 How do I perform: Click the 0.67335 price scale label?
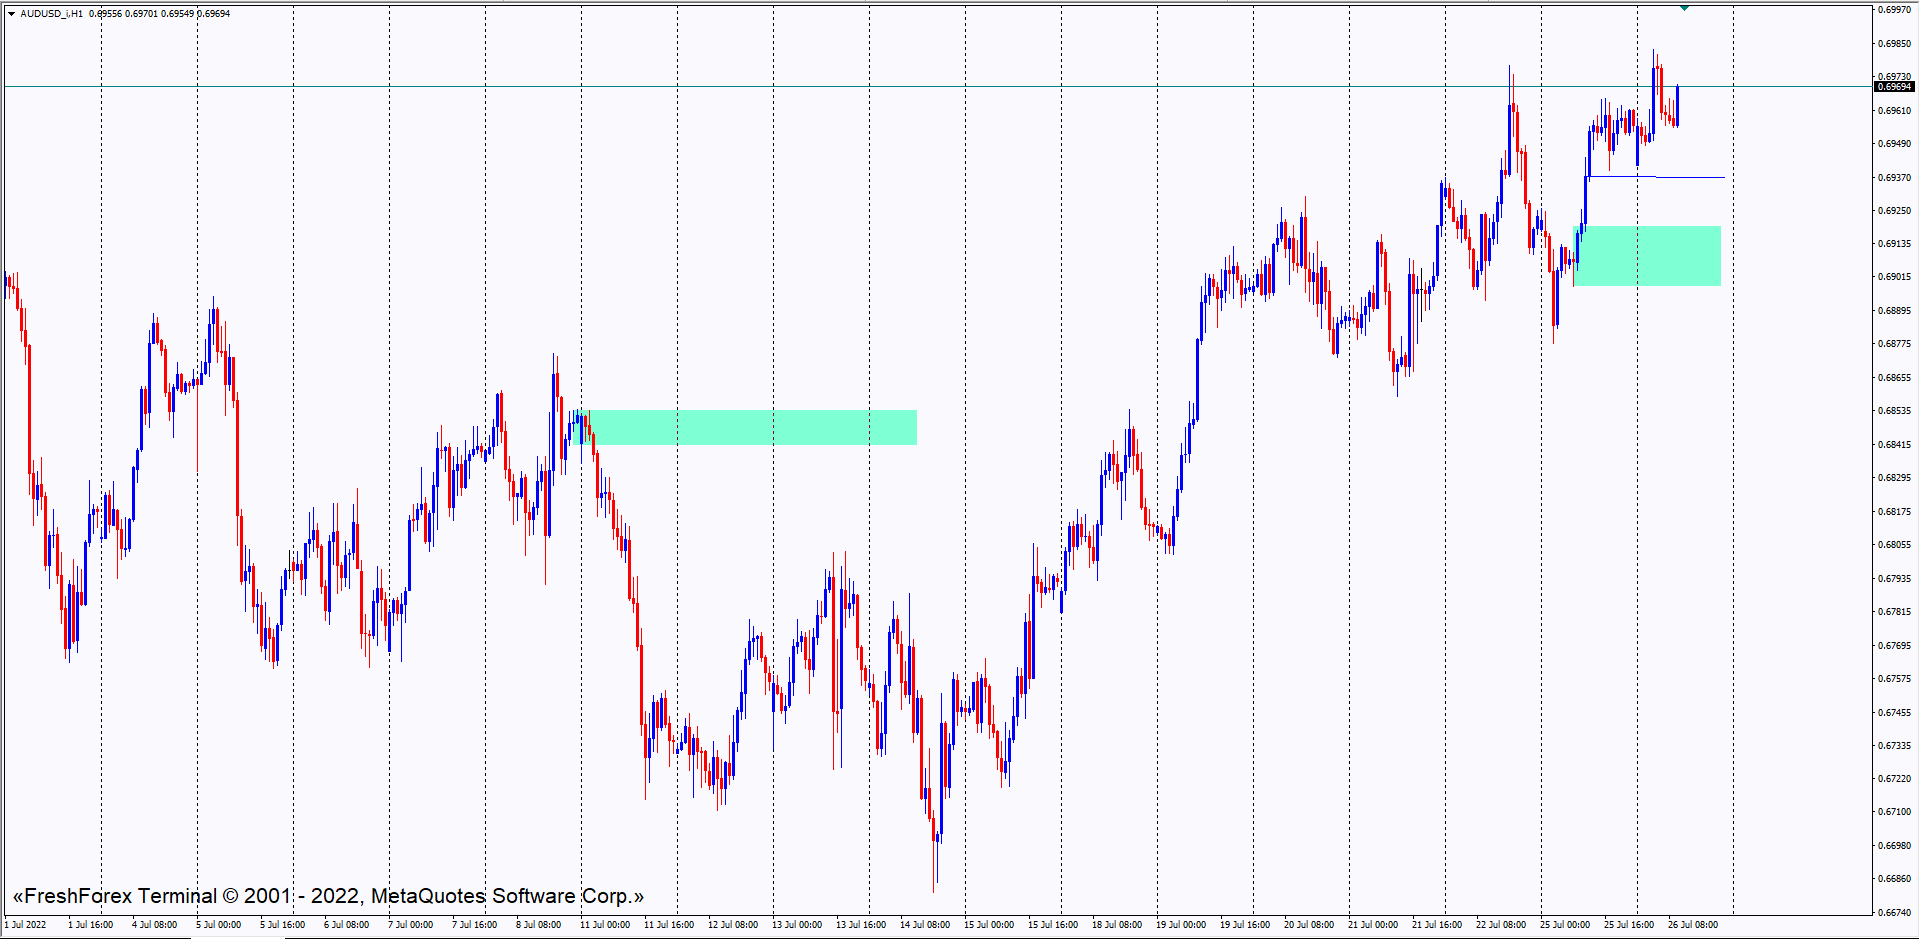tap(1894, 746)
